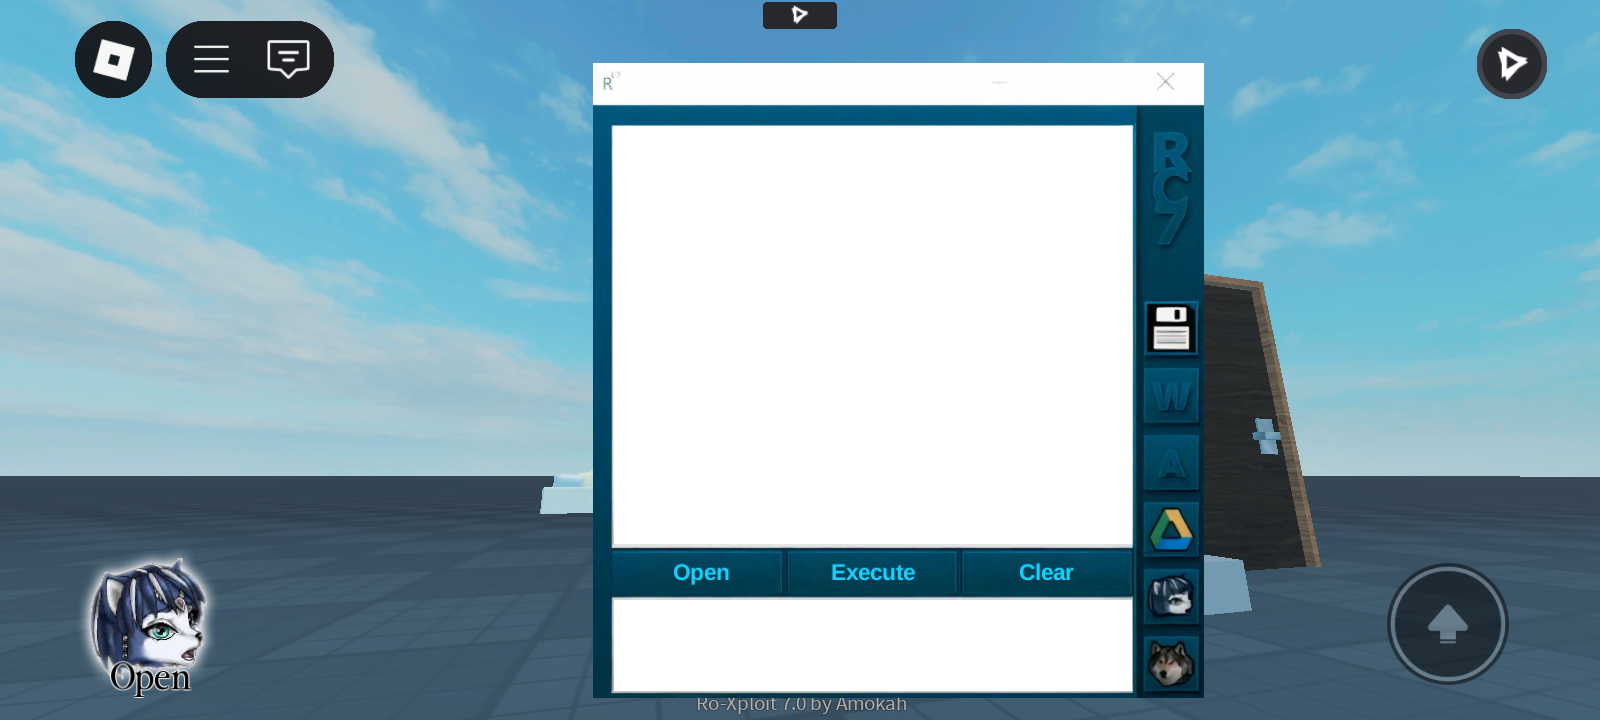The height and width of the screenshot is (720, 1600).
Task: Tap the top-right circular arrow icon
Action: [x=1511, y=64]
